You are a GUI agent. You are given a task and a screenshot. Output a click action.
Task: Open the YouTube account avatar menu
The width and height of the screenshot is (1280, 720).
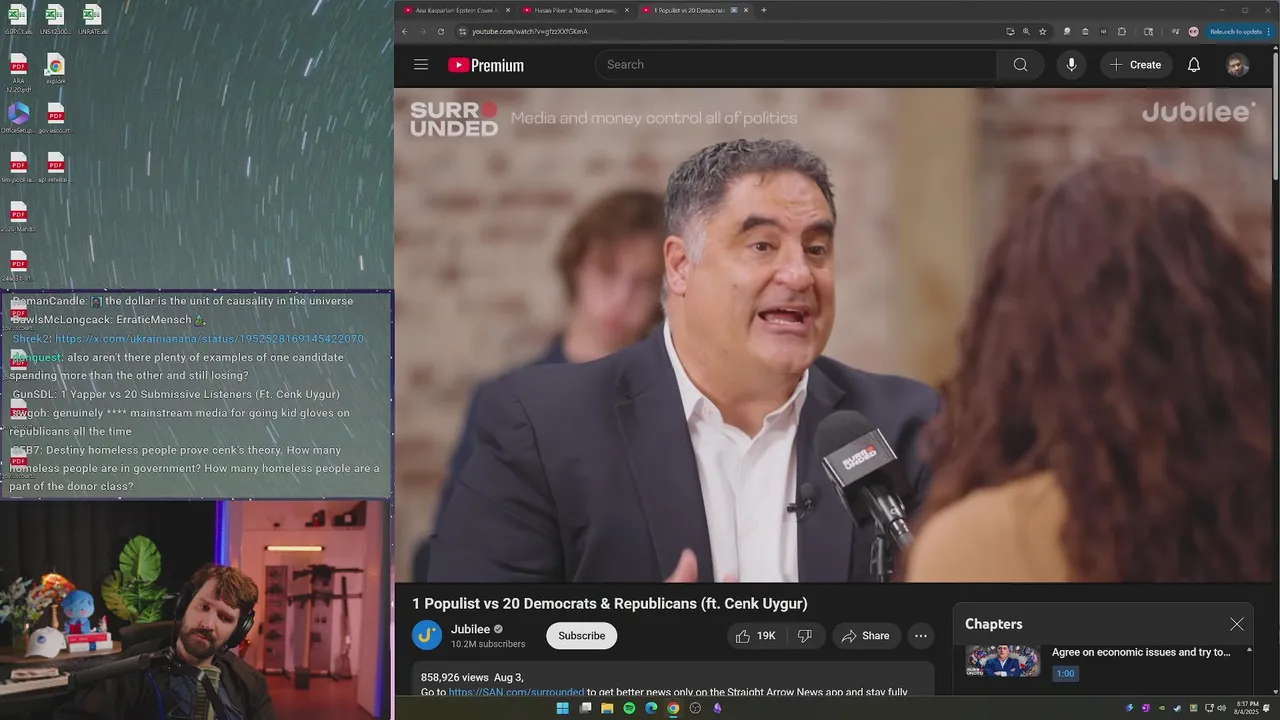coord(1237,65)
